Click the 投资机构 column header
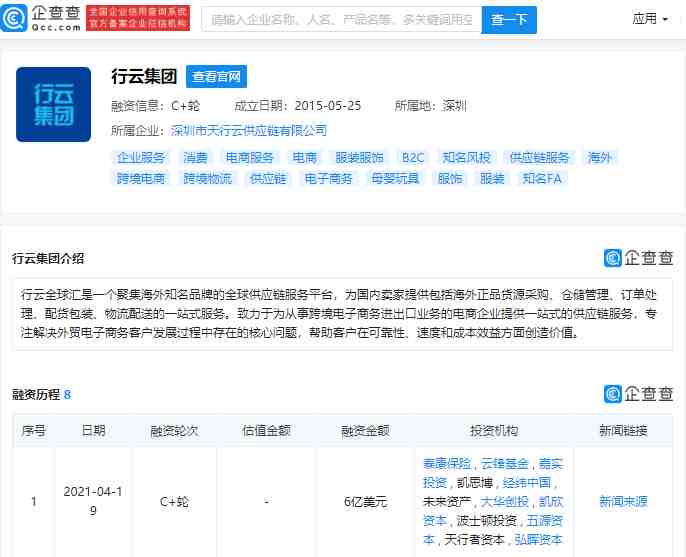686x557 pixels. pyautogui.click(x=494, y=431)
